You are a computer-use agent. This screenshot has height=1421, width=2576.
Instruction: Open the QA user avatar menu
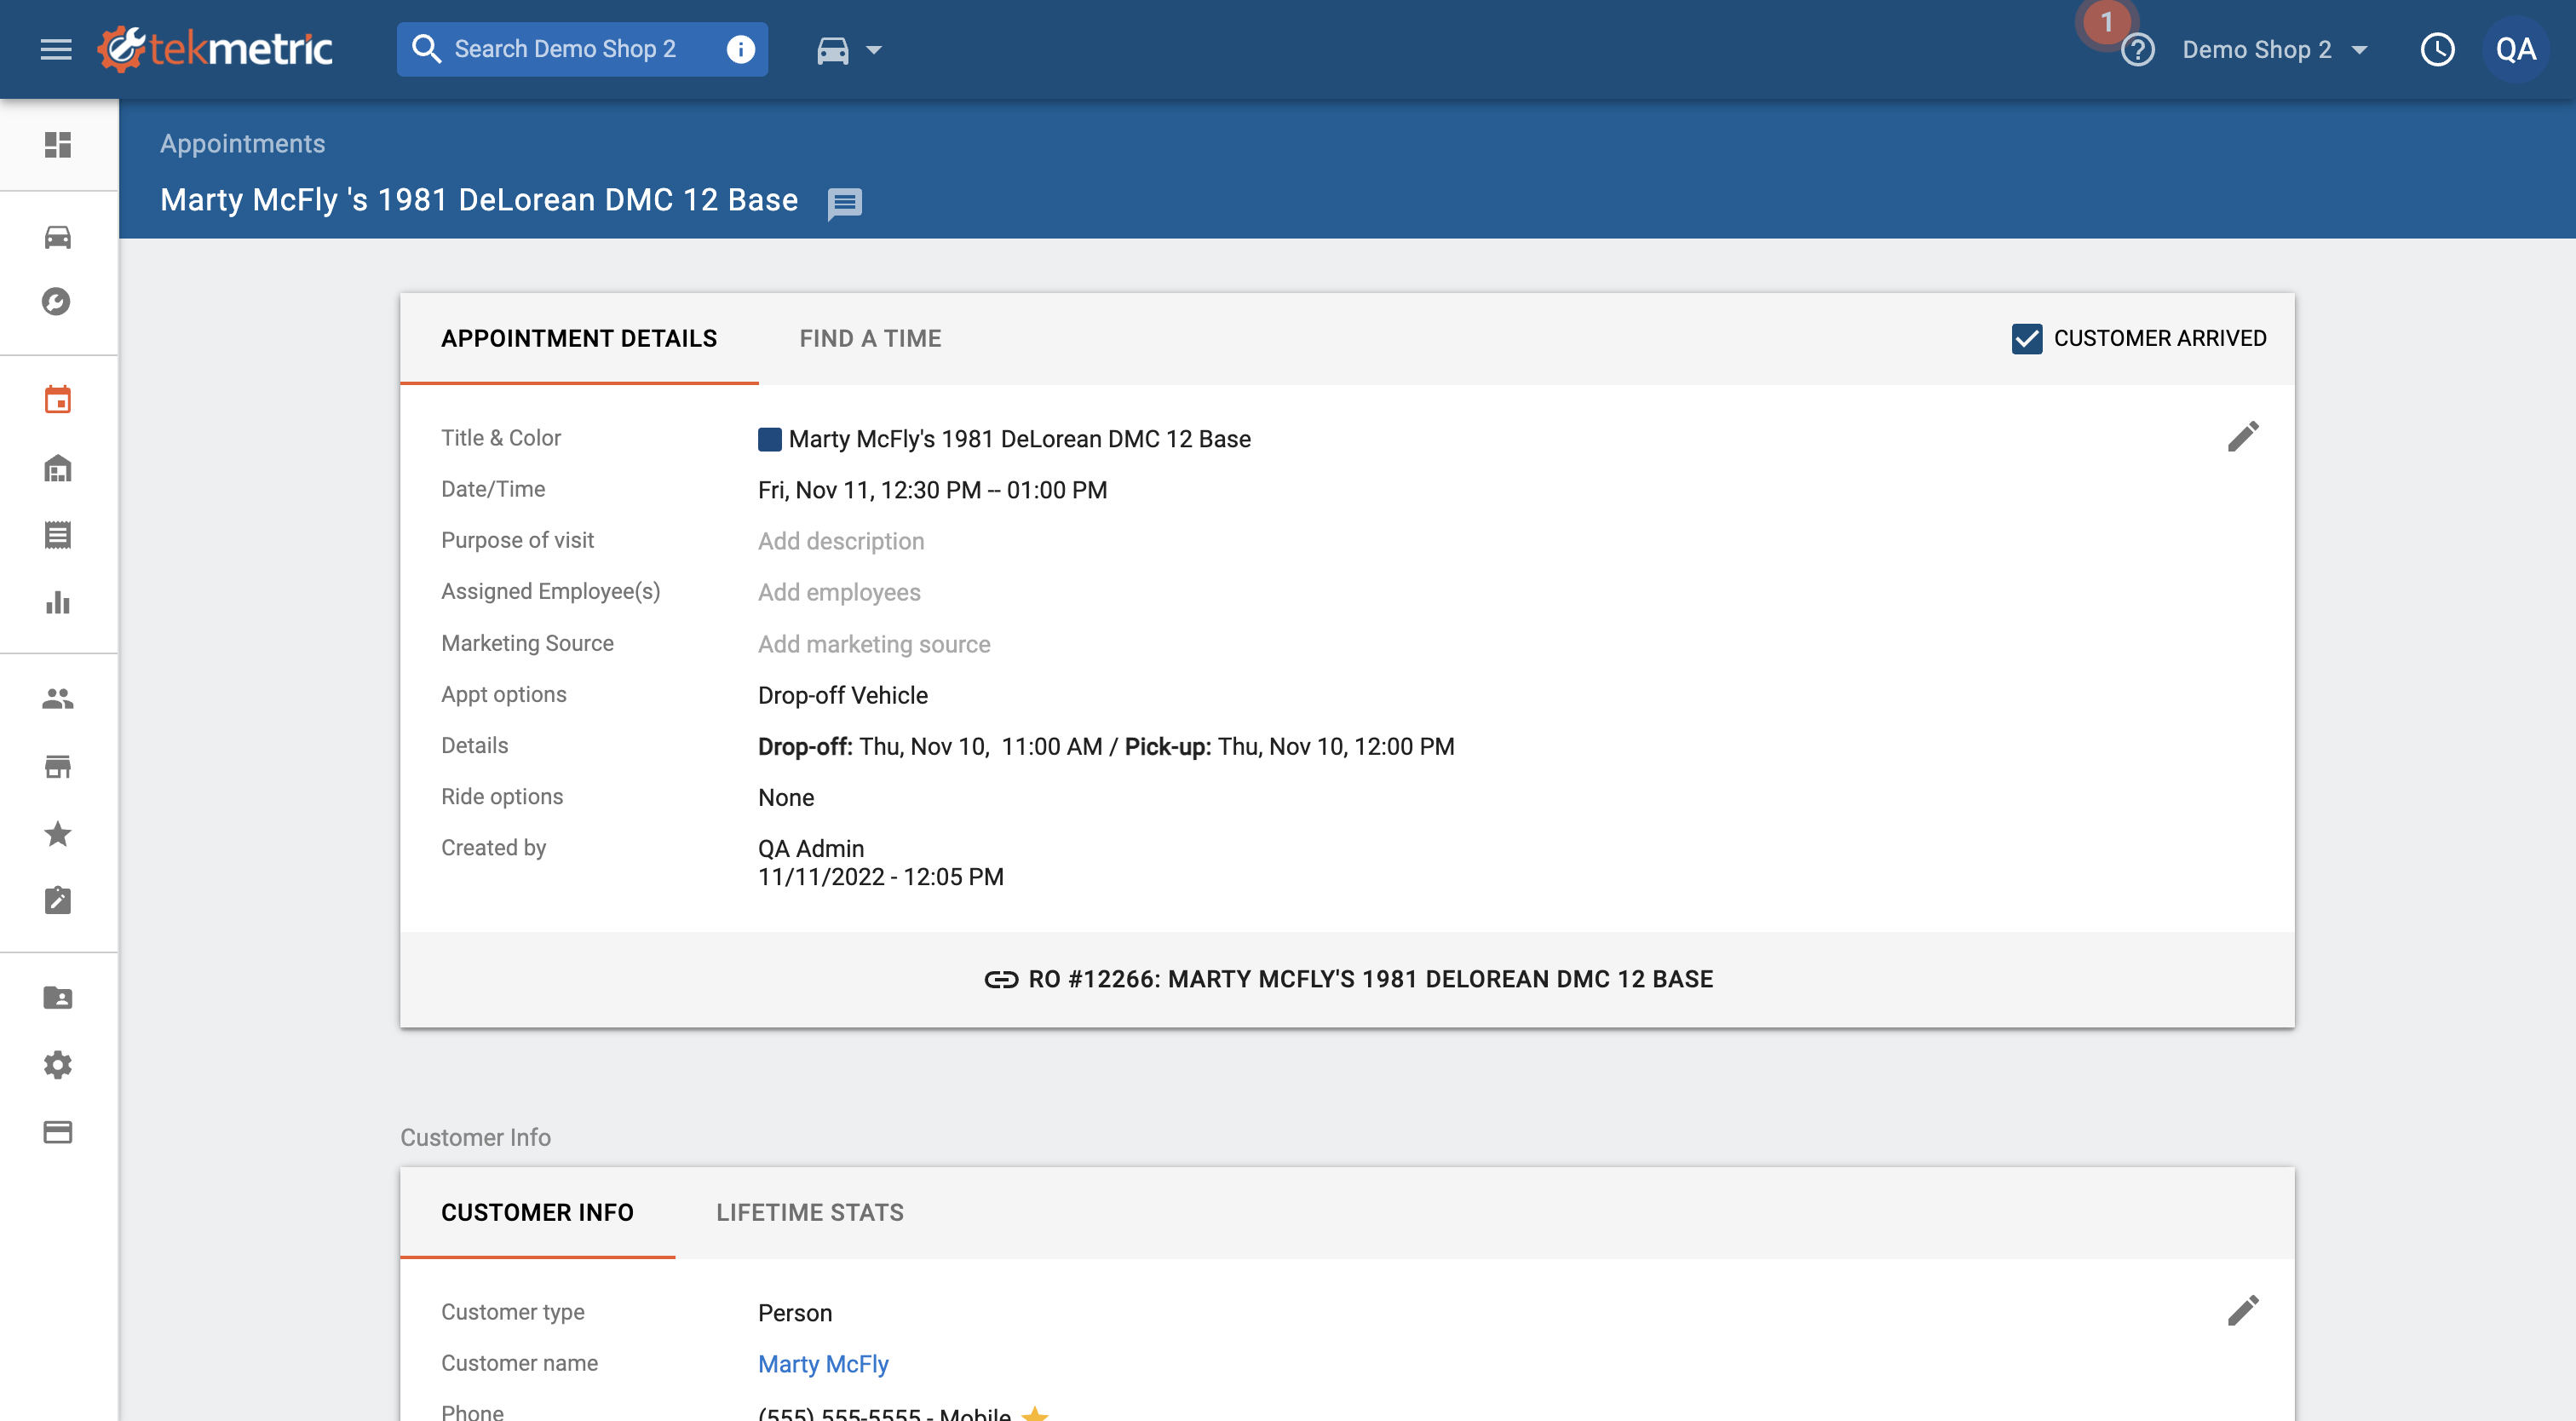click(2515, 50)
